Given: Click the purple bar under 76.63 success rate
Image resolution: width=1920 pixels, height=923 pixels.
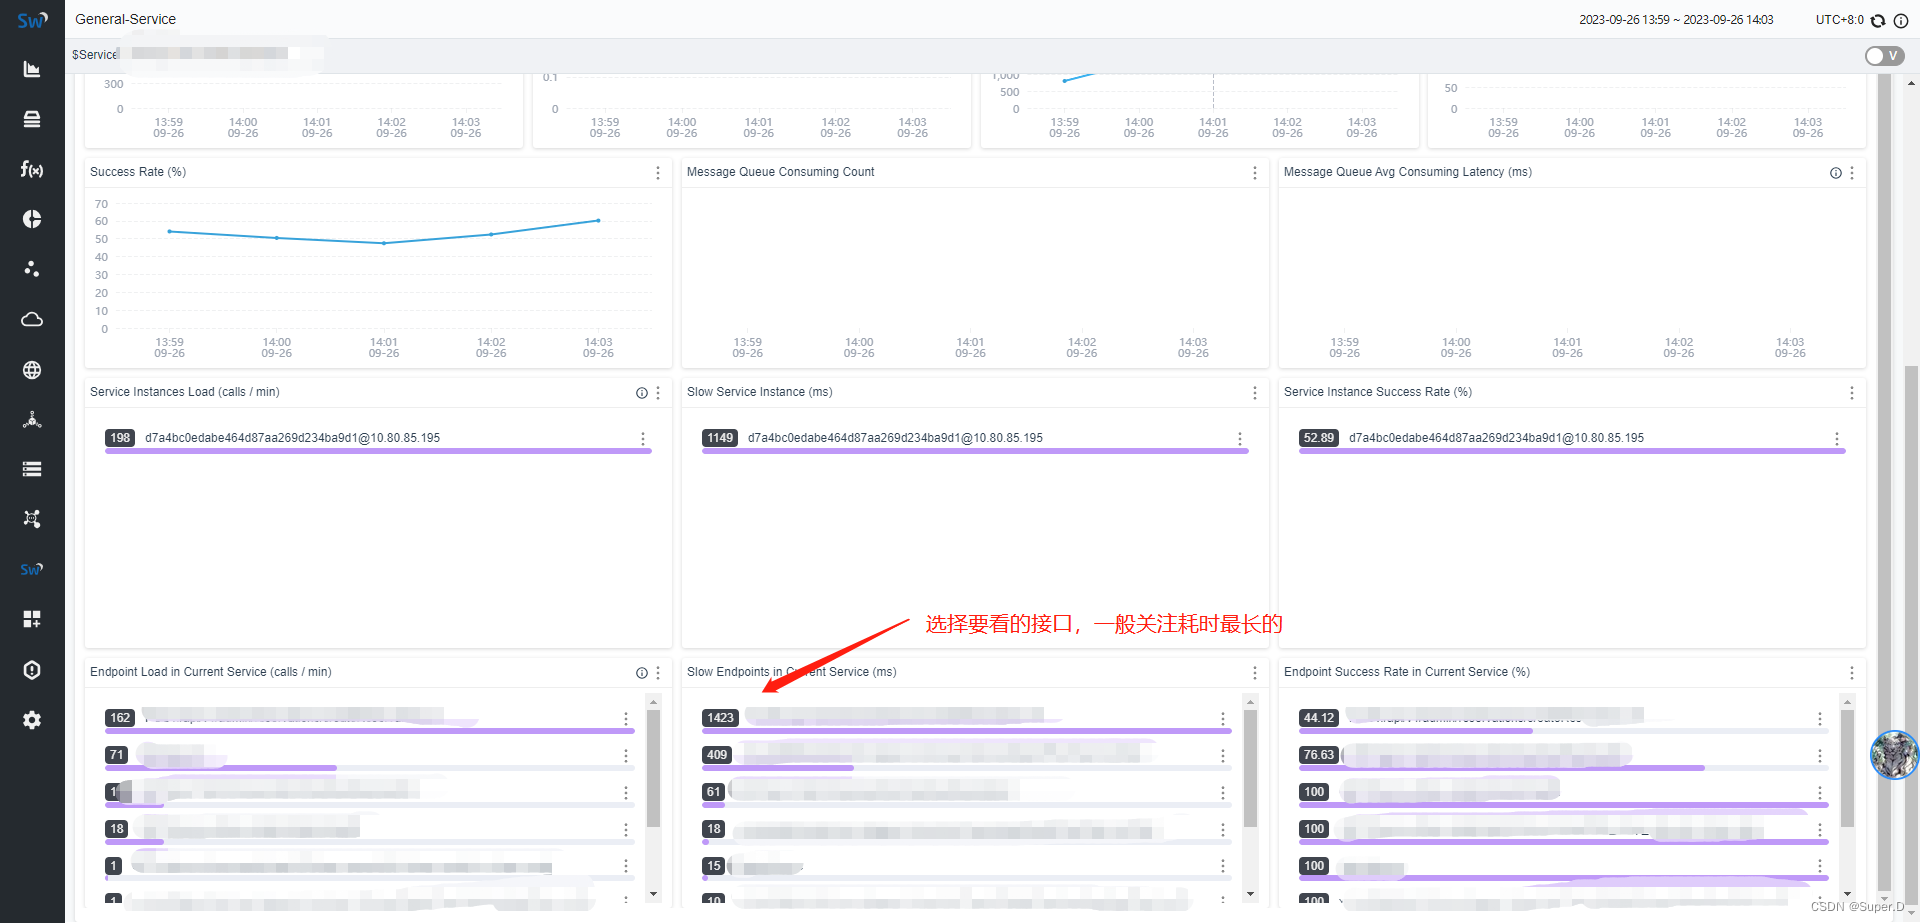Looking at the screenshot, I should pos(1502,768).
